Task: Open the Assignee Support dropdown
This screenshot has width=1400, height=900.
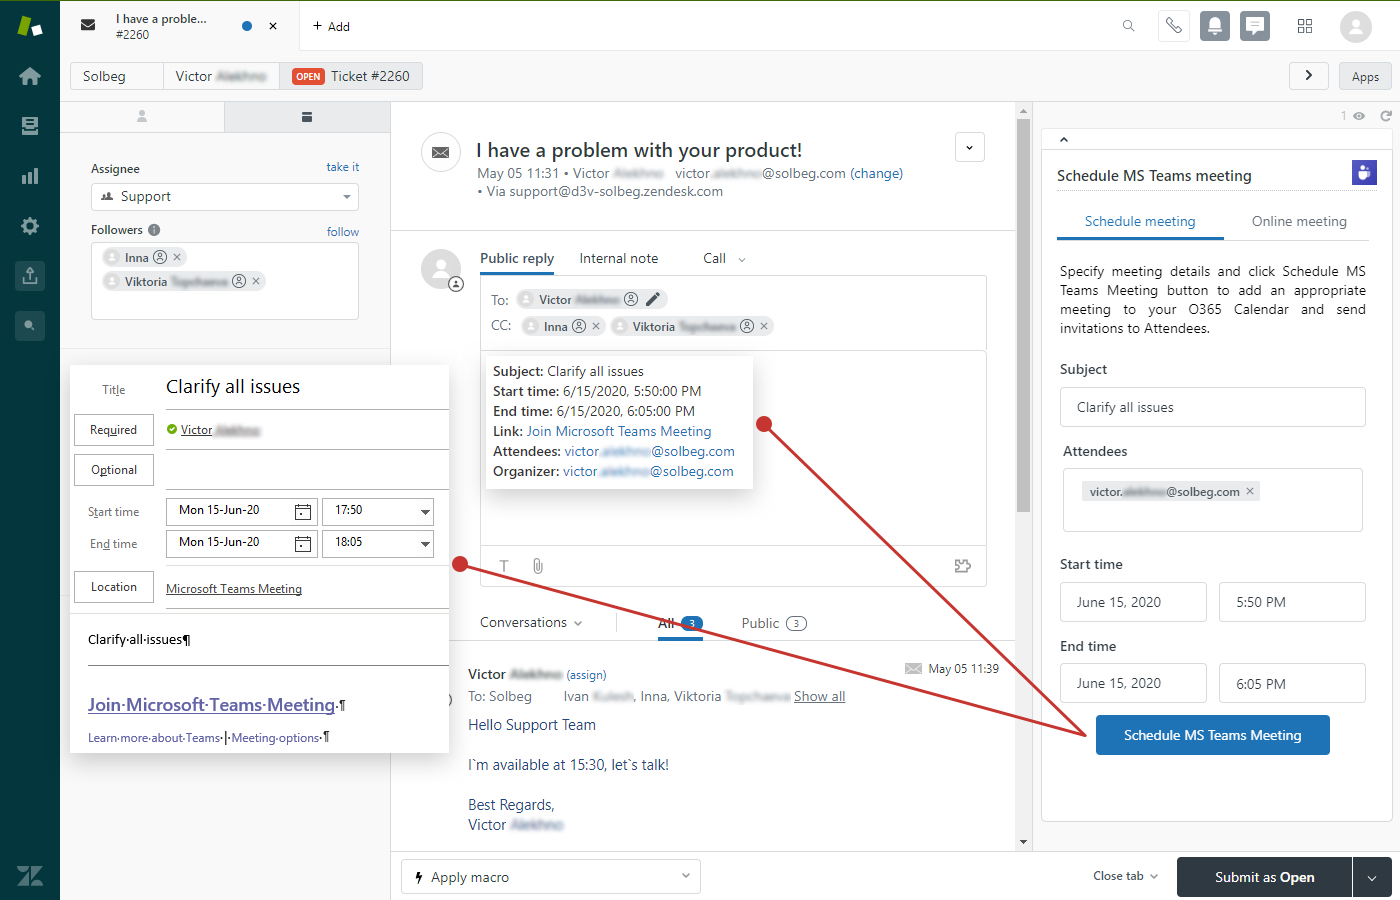Action: (x=225, y=196)
